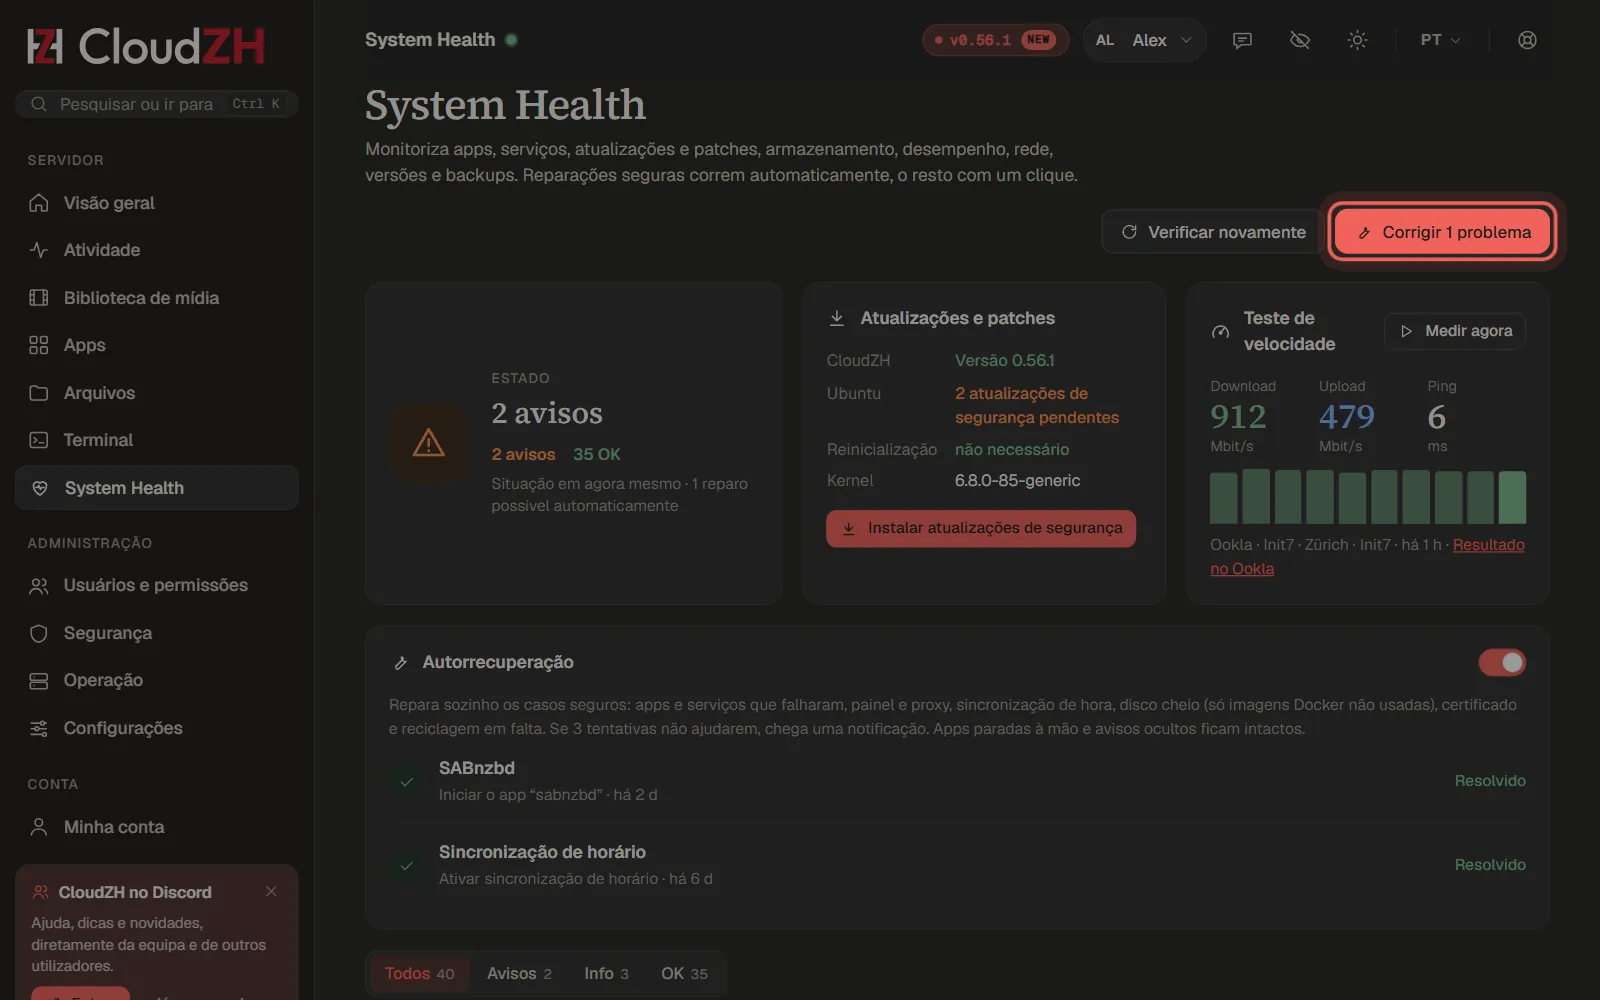Open Apps grid icon
This screenshot has height=1000, width=1600.
39,345
